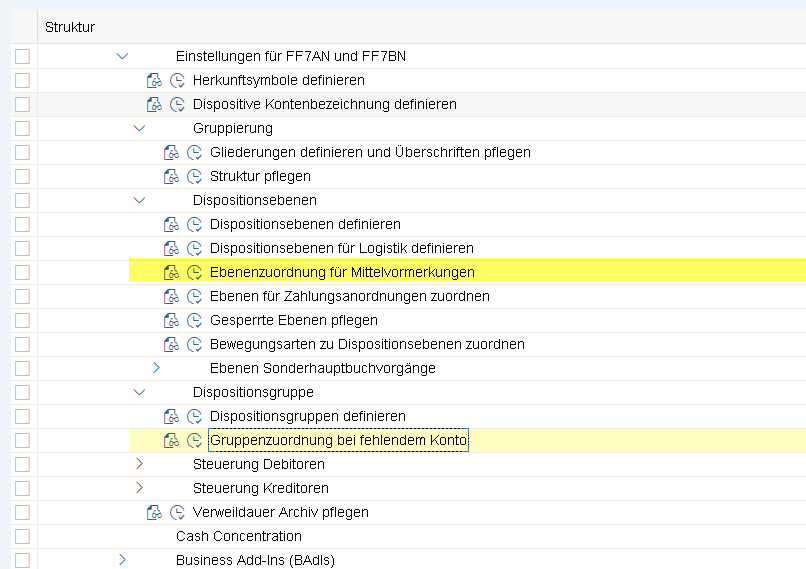Check the box beside Cash Concentration row
806x569 pixels.
(22, 536)
